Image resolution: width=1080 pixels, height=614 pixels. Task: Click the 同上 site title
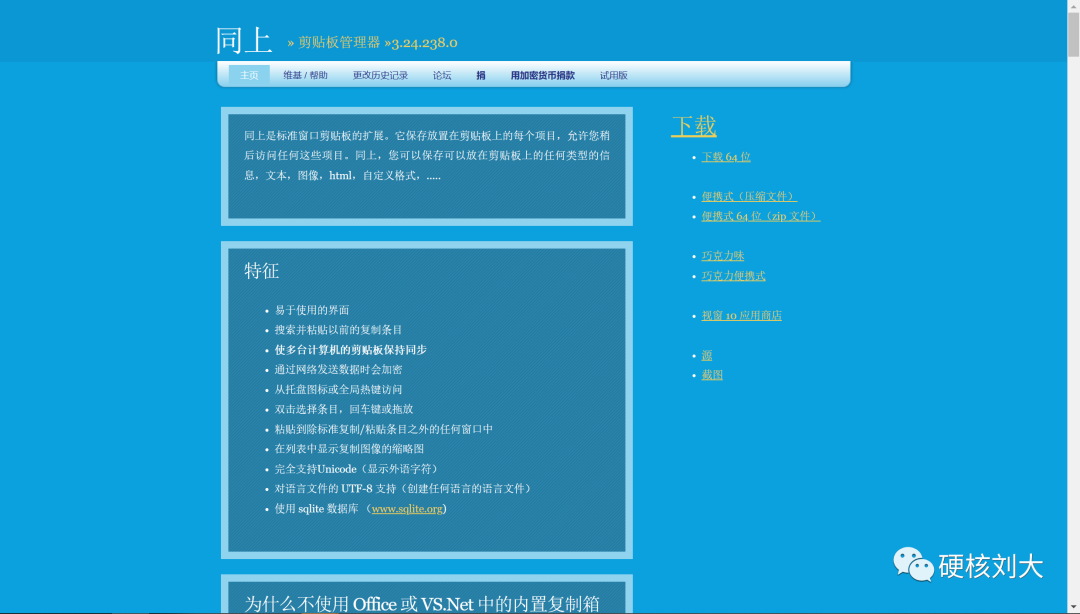click(244, 41)
